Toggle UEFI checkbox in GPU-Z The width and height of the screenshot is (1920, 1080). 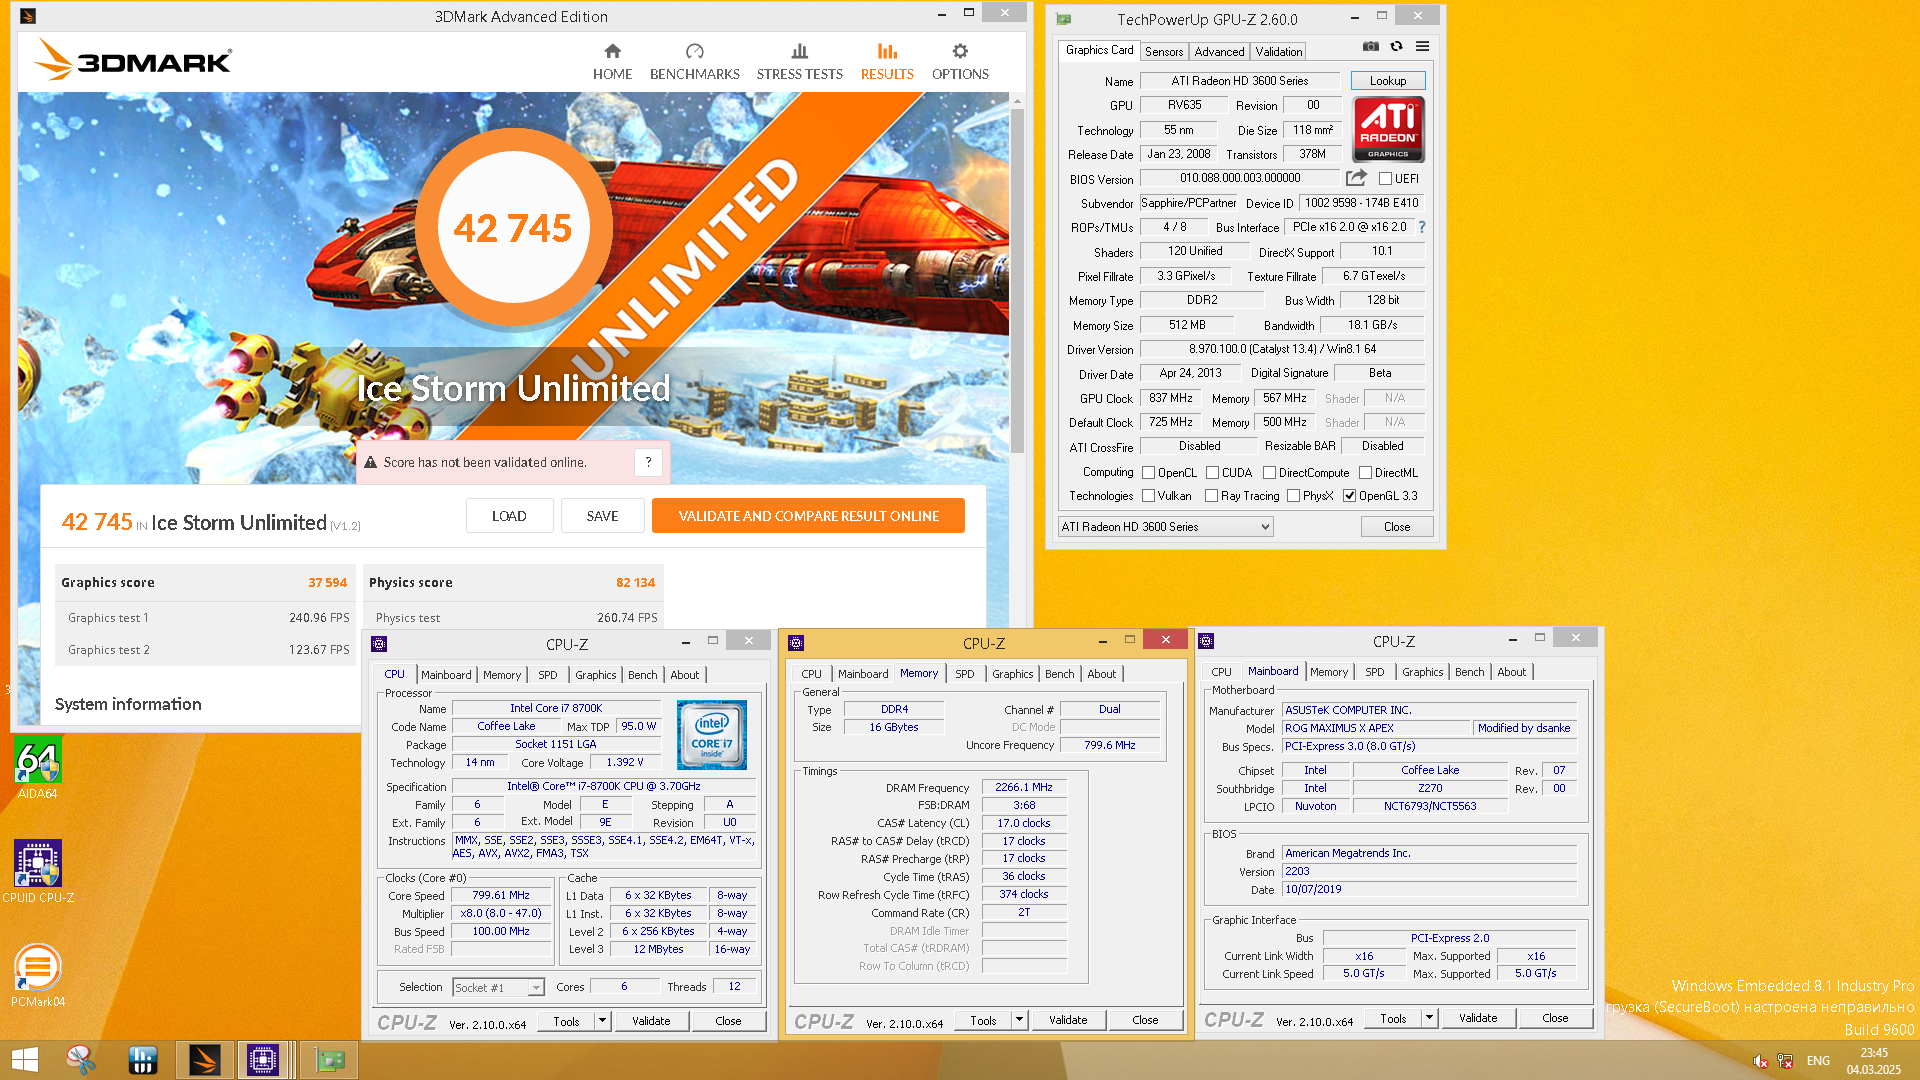(x=1385, y=179)
